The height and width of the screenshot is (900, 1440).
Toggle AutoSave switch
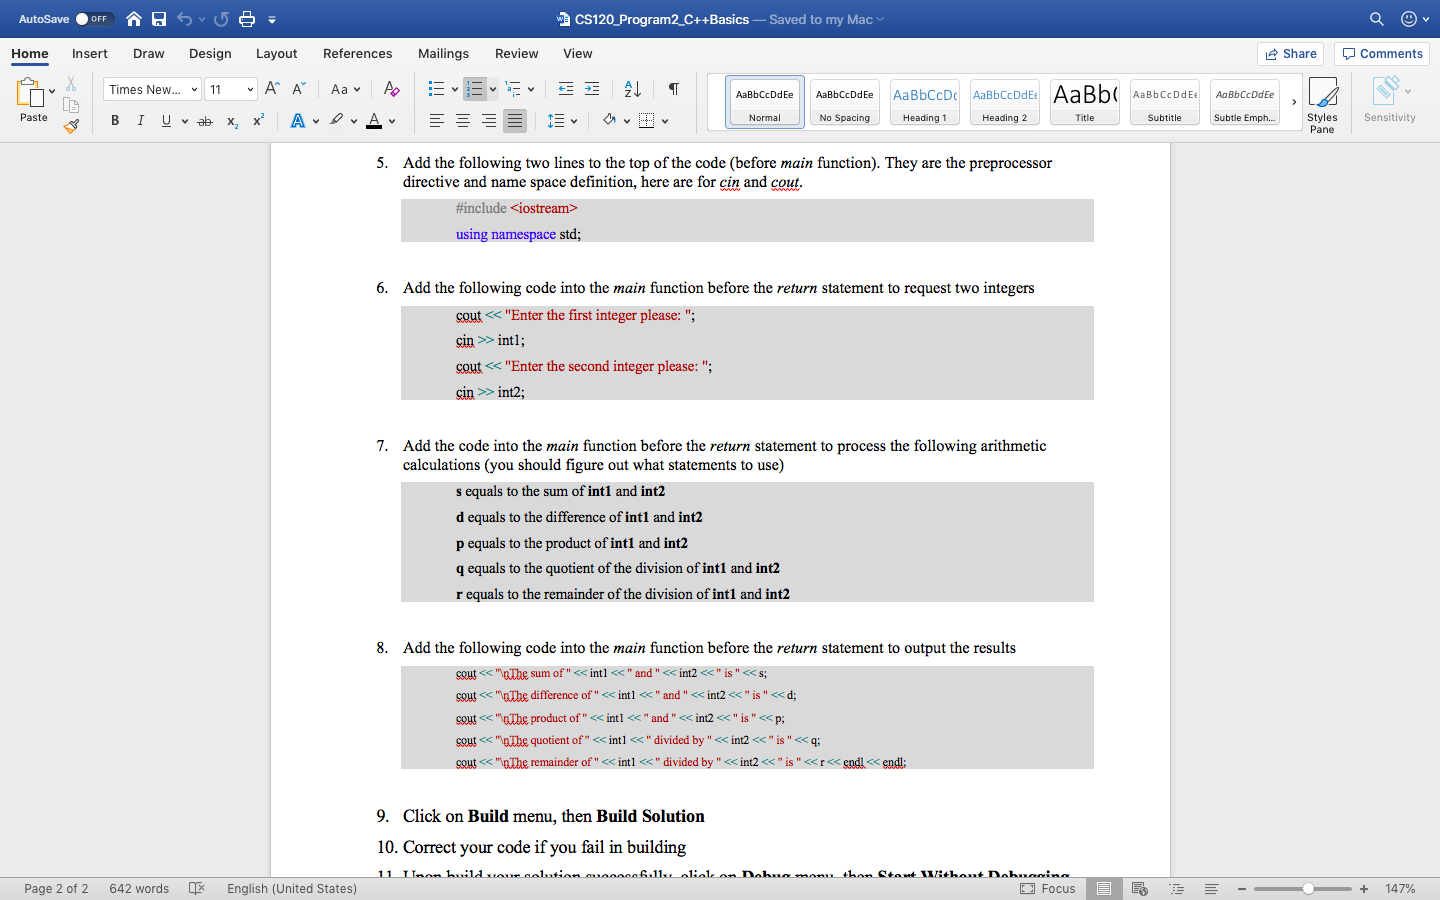94,19
